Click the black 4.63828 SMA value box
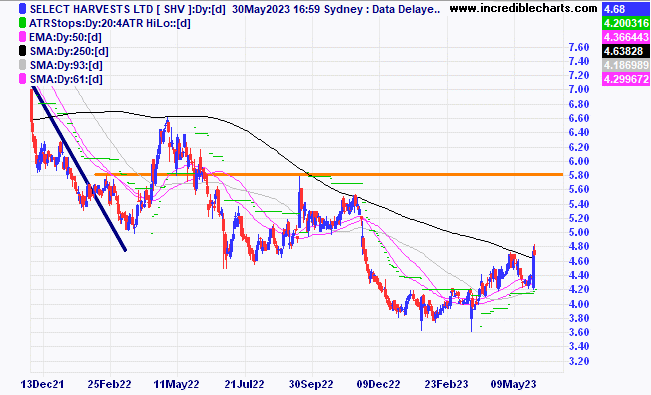 626,51
